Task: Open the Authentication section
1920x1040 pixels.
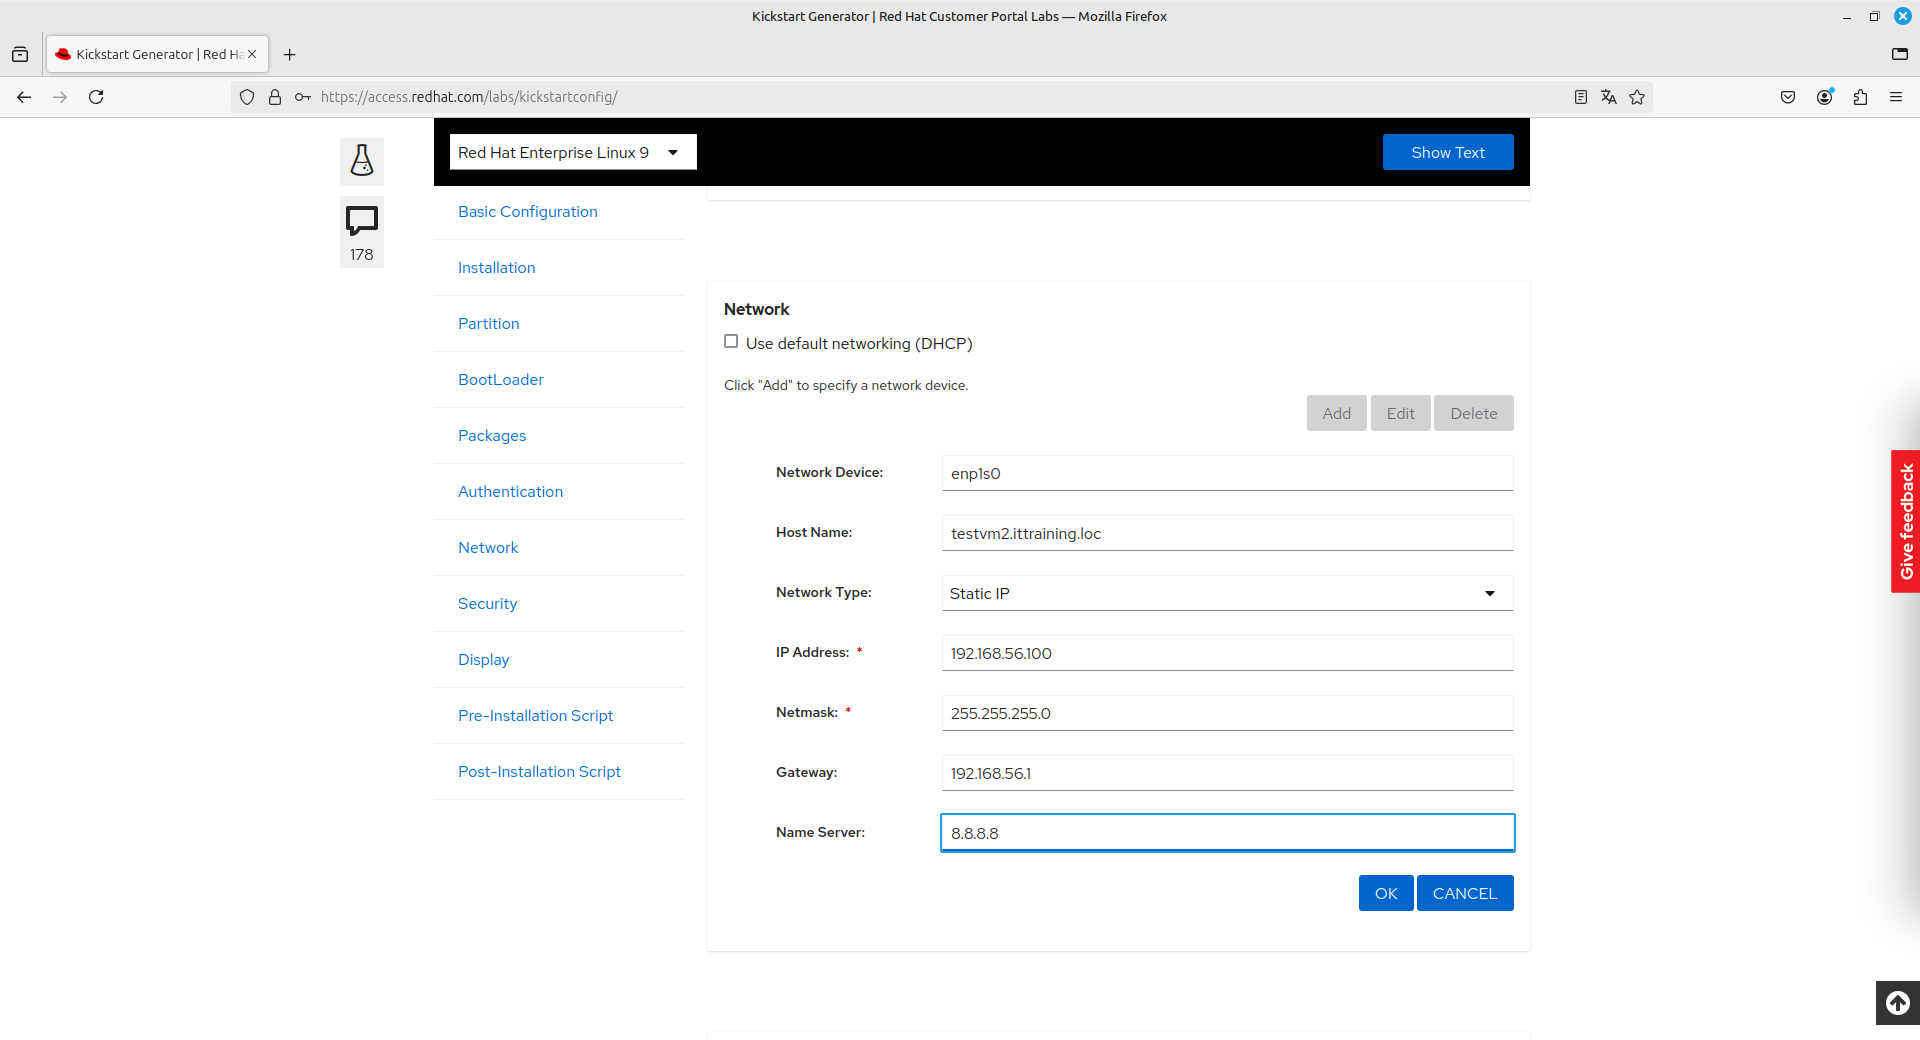Action: [511, 492]
